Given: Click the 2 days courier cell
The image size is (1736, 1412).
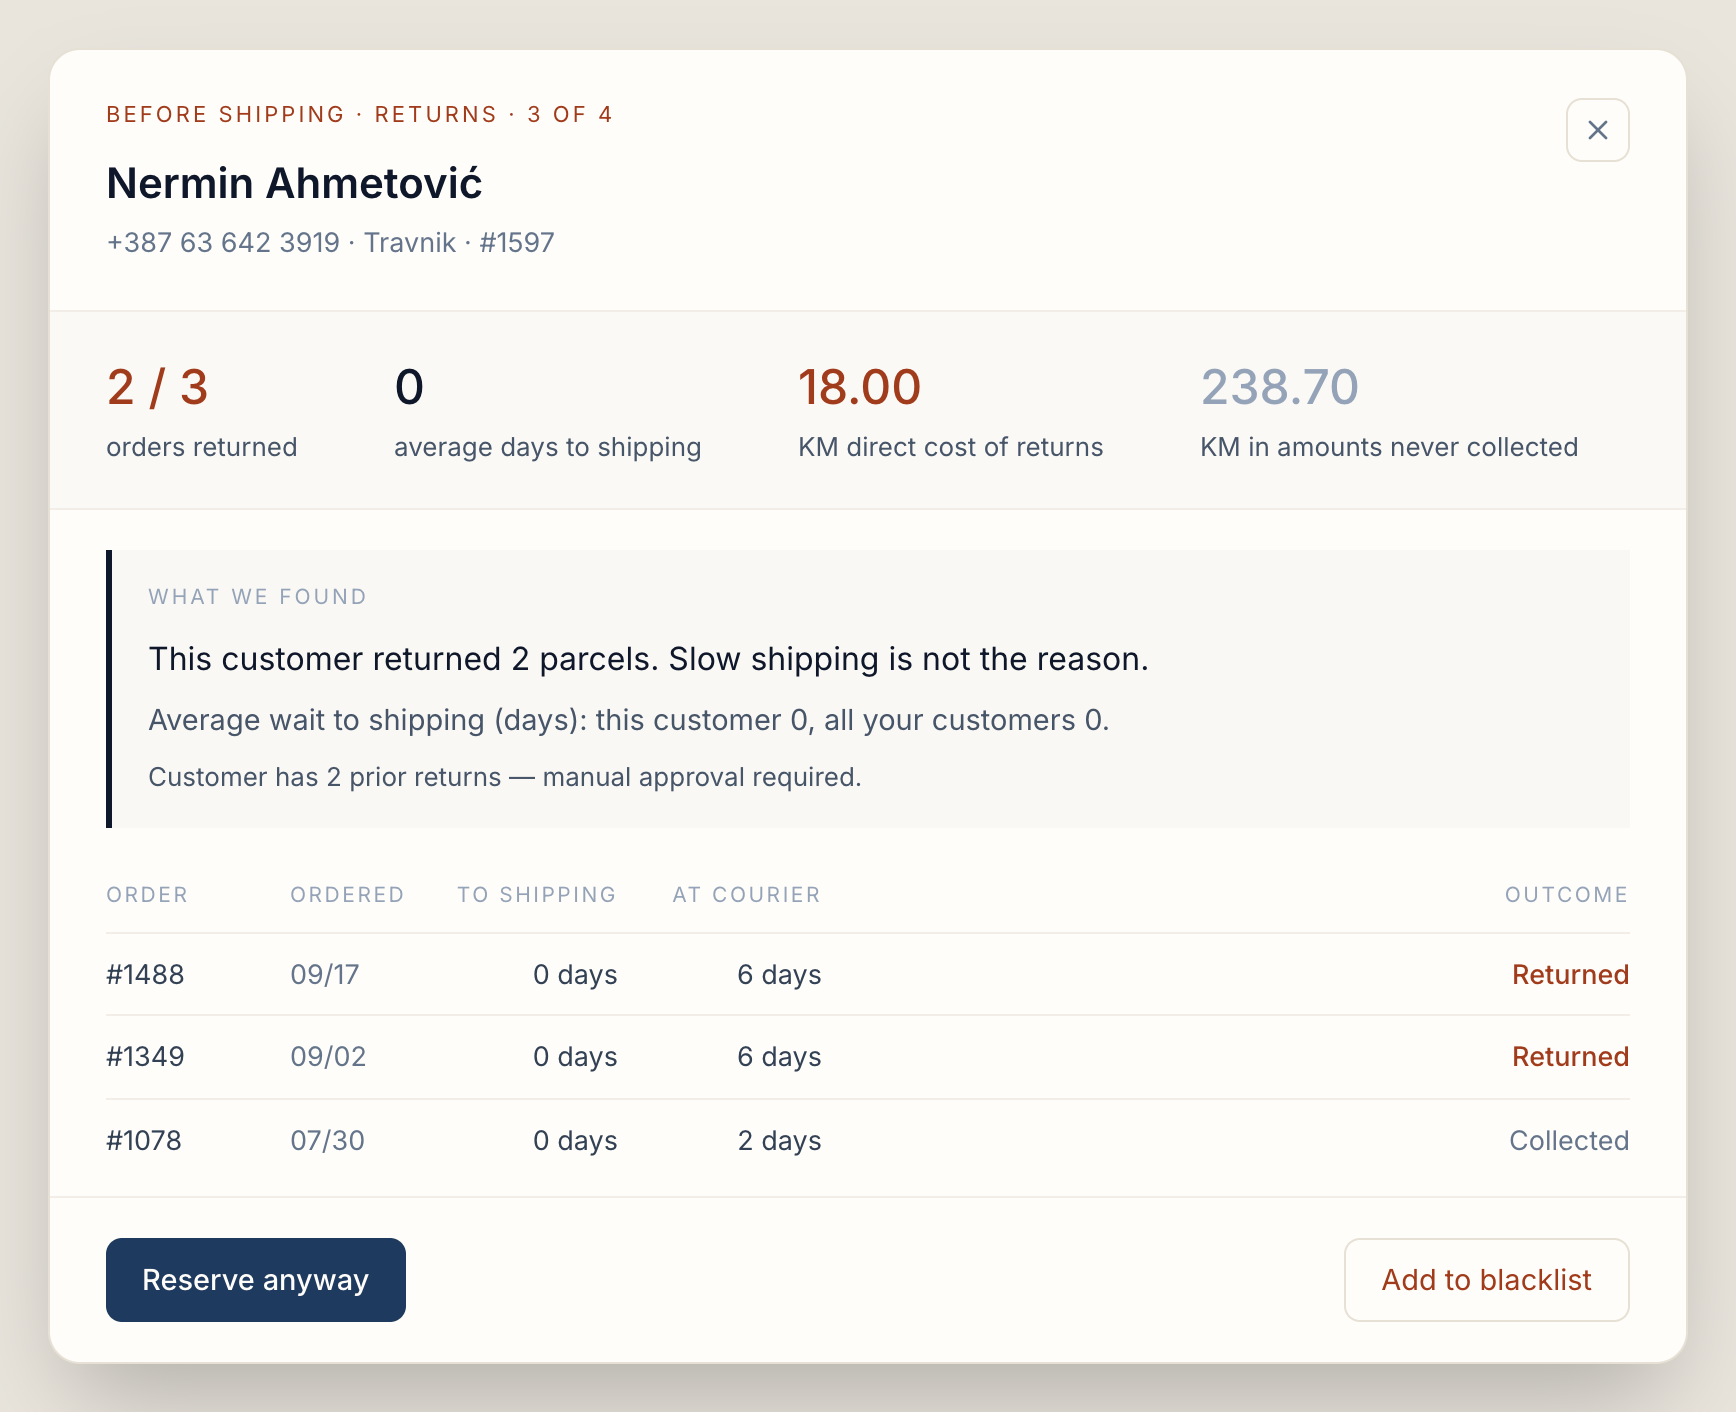Looking at the screenshot, I should (779, 1141).
